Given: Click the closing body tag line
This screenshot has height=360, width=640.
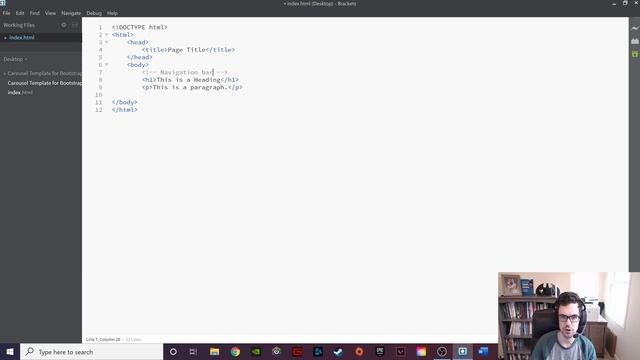Looking at the screenshot, I should [124, 102].
